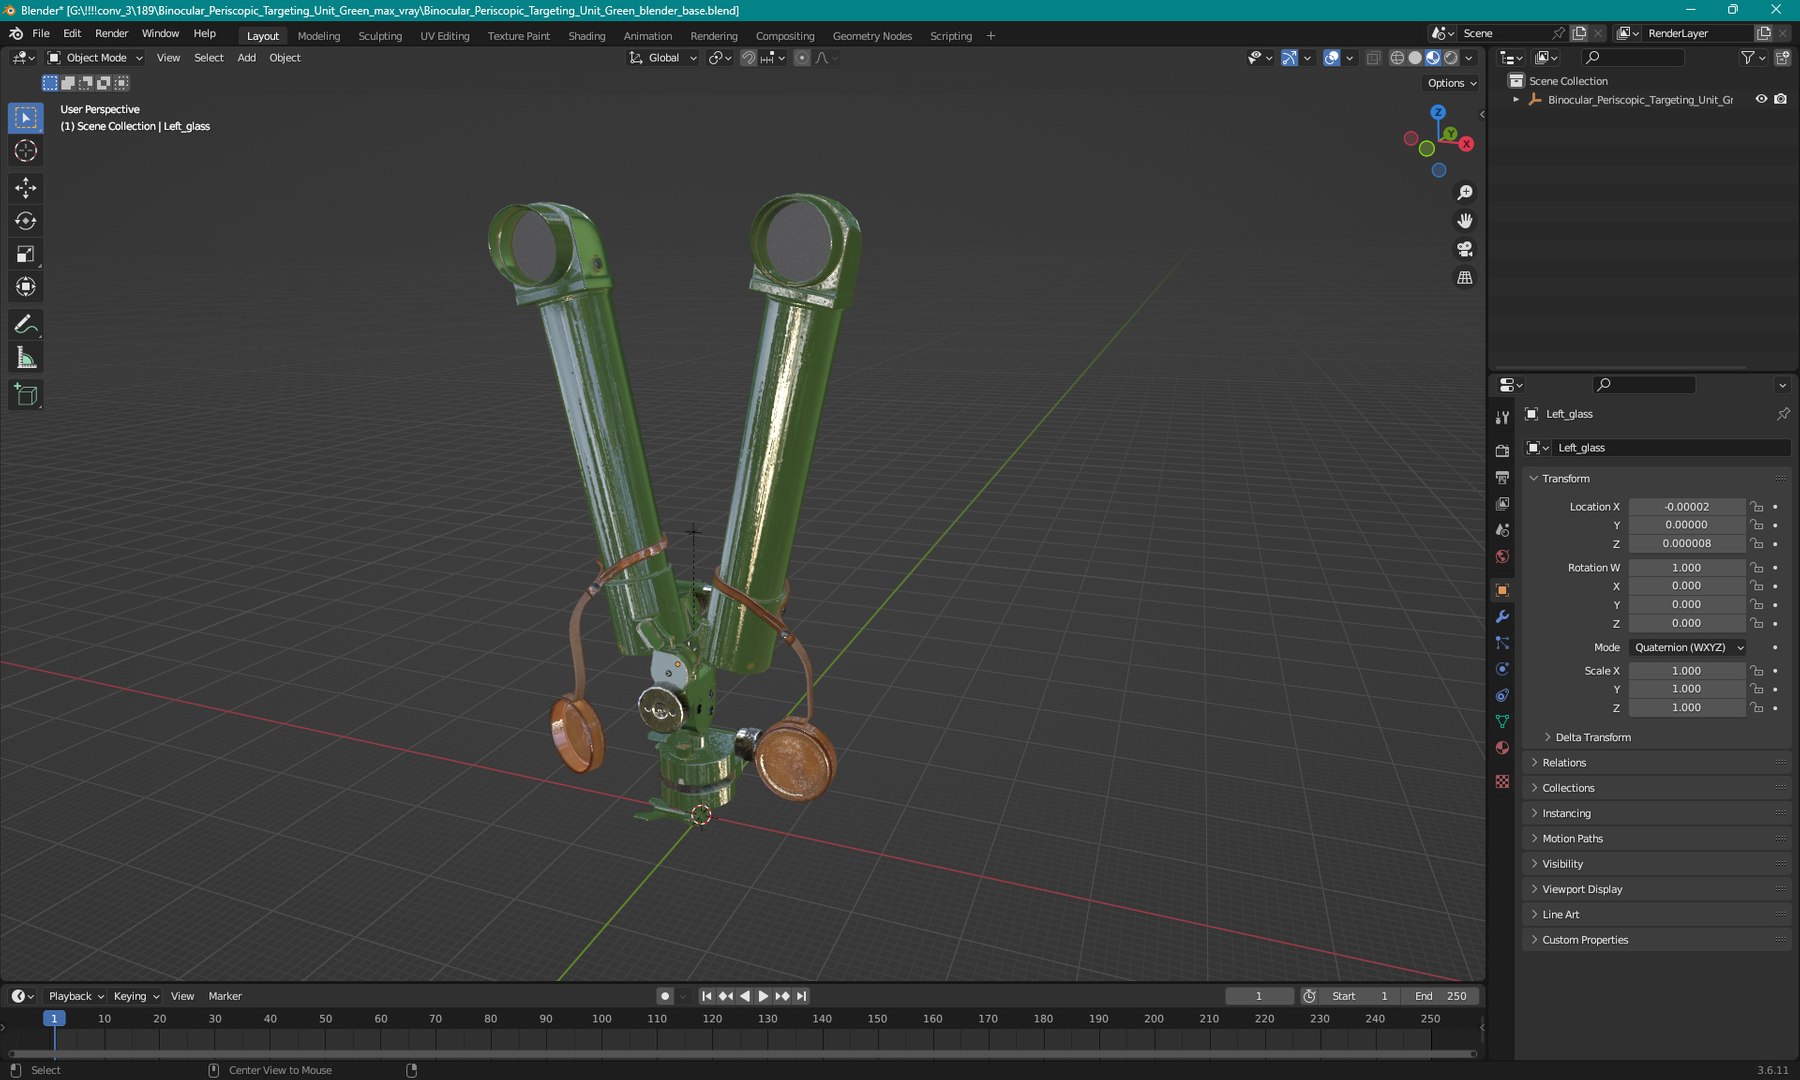Image resolution: width=1800 pixels, height=1080 pixels.
Task: Toggle snapping magnet in header
Action: pyautogui.click(x=748, y=58)
